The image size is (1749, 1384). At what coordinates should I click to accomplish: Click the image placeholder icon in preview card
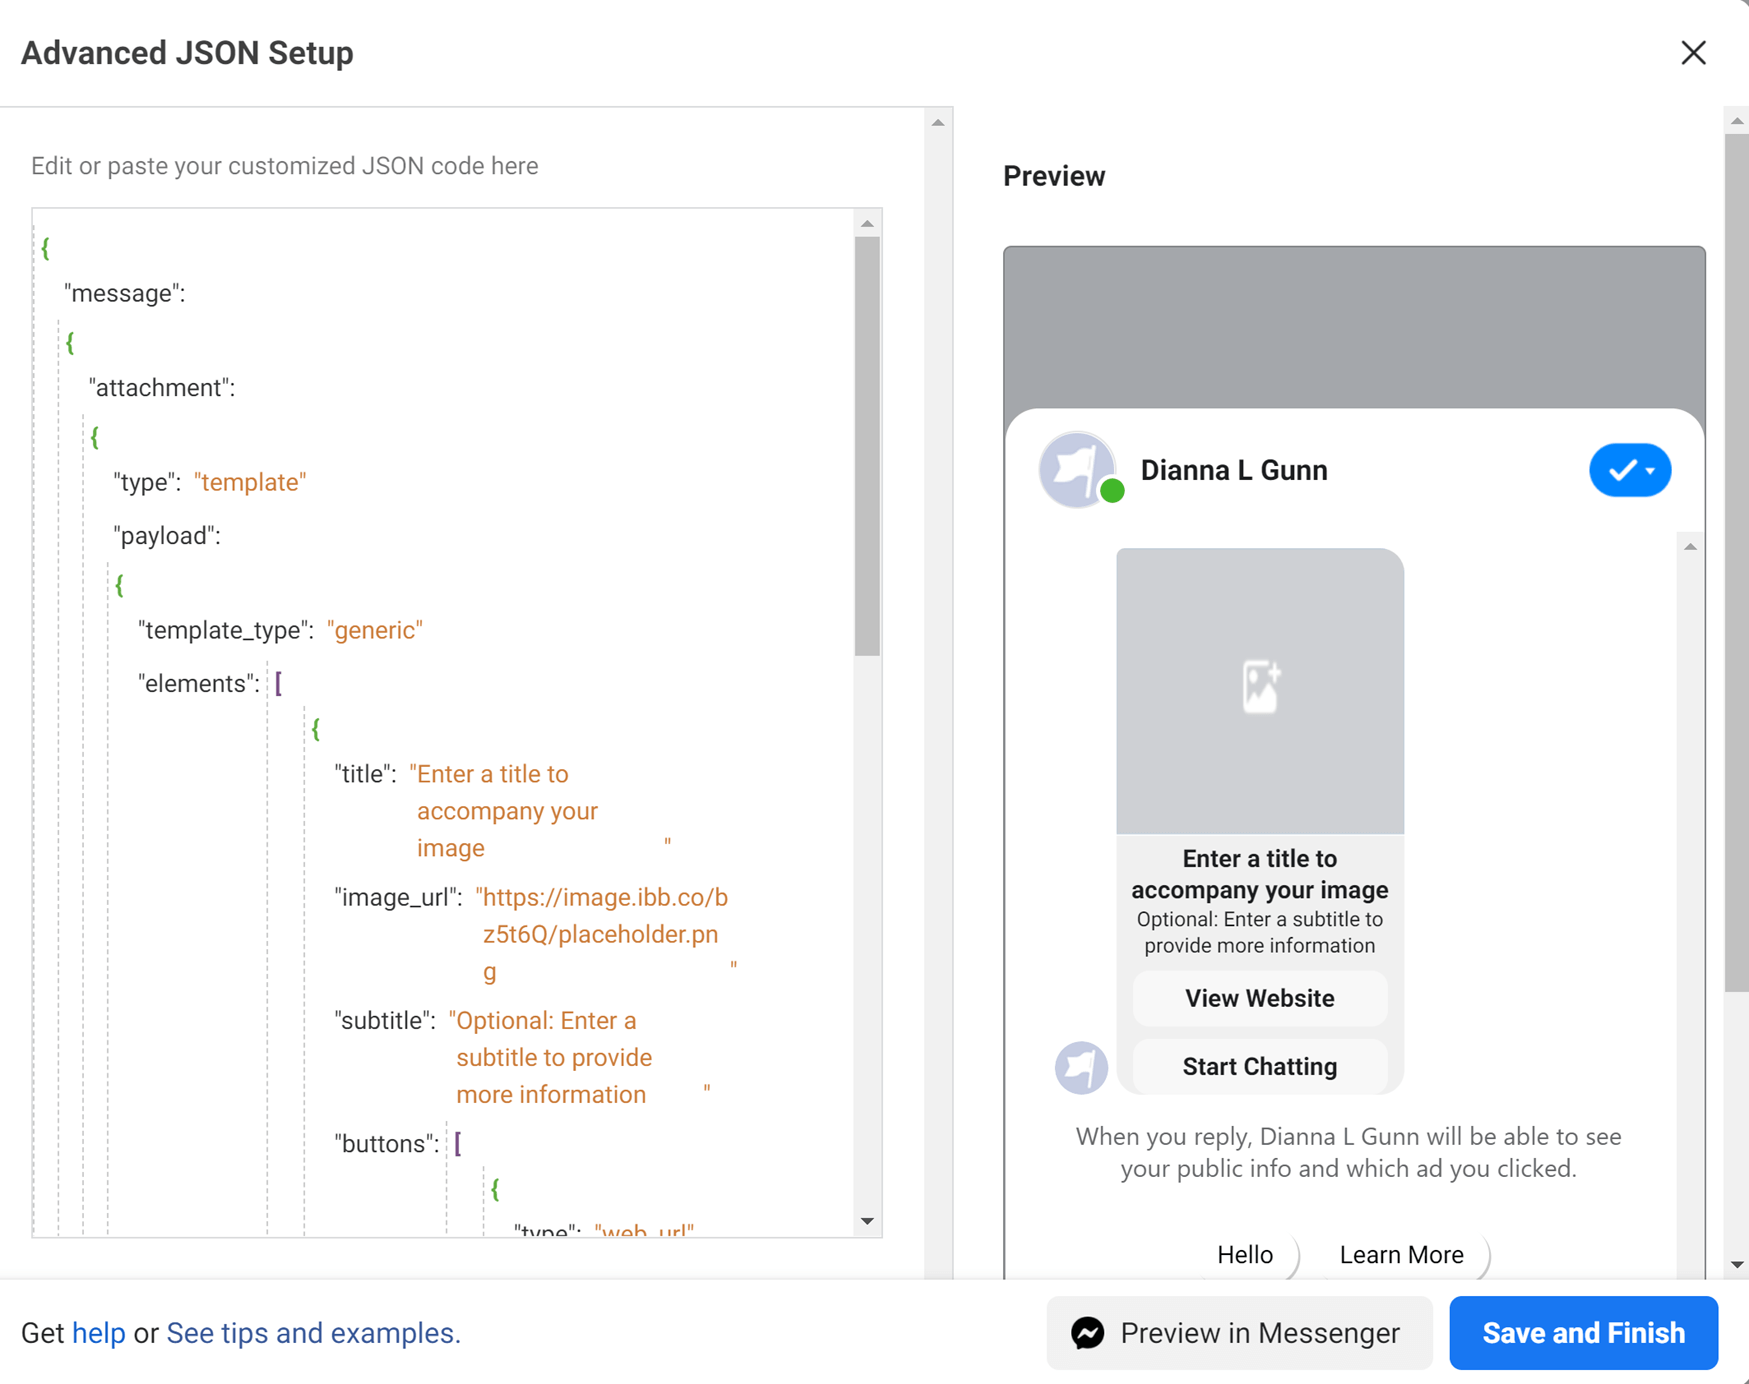click(1259, 688)
